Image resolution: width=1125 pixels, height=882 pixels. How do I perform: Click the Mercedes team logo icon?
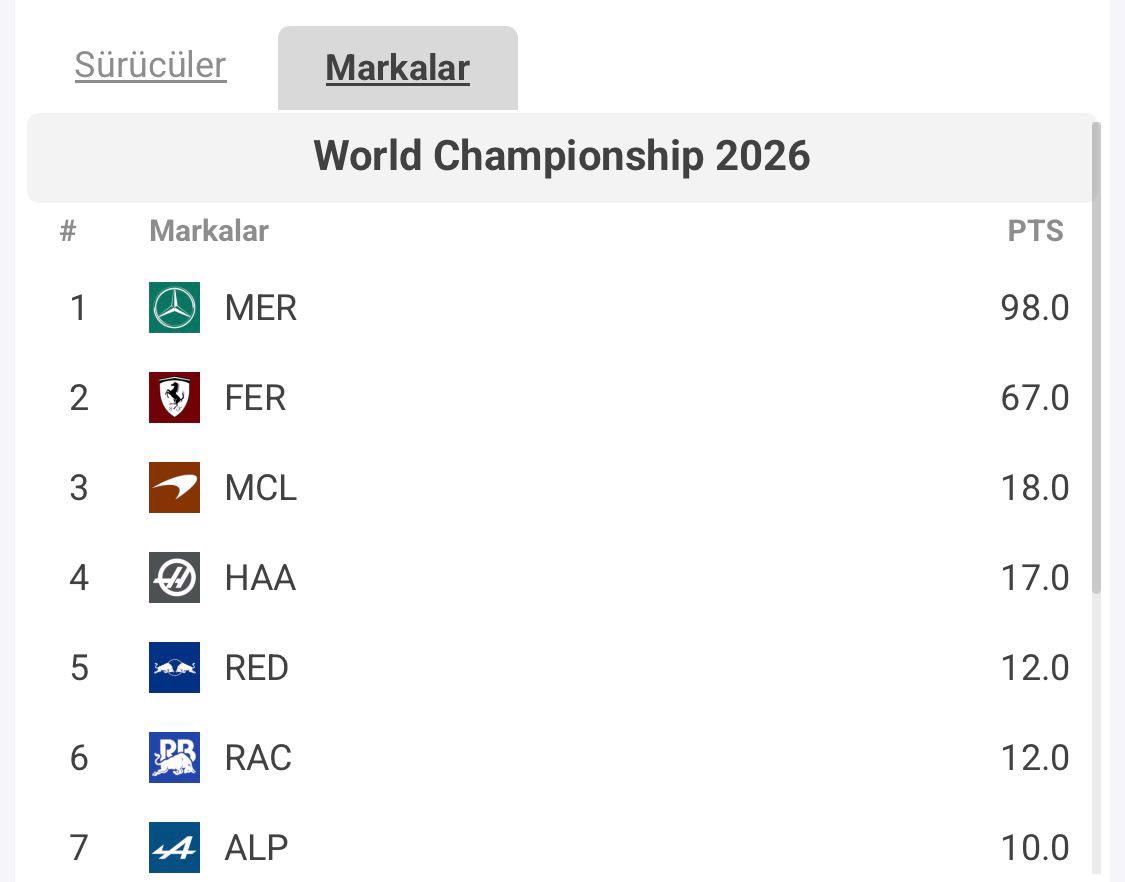tap(174, 307)
